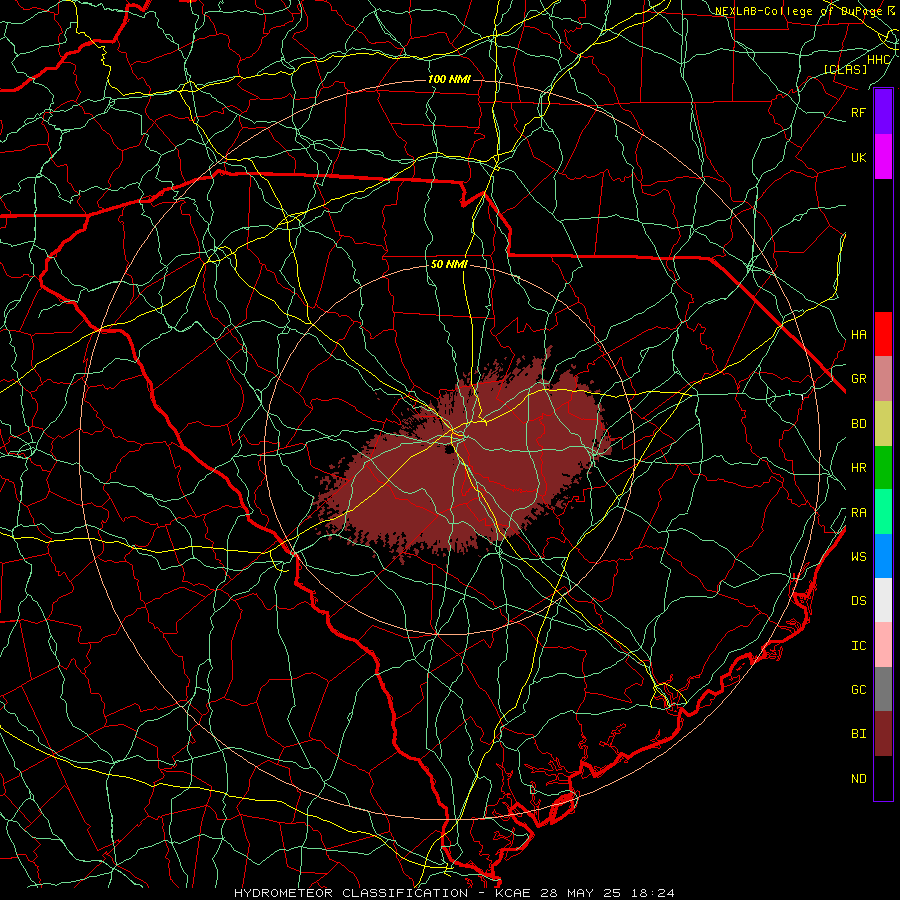Click the 'DS' legend label
The height and width of the screenshot is (900, 900).
tap(858, 600)
